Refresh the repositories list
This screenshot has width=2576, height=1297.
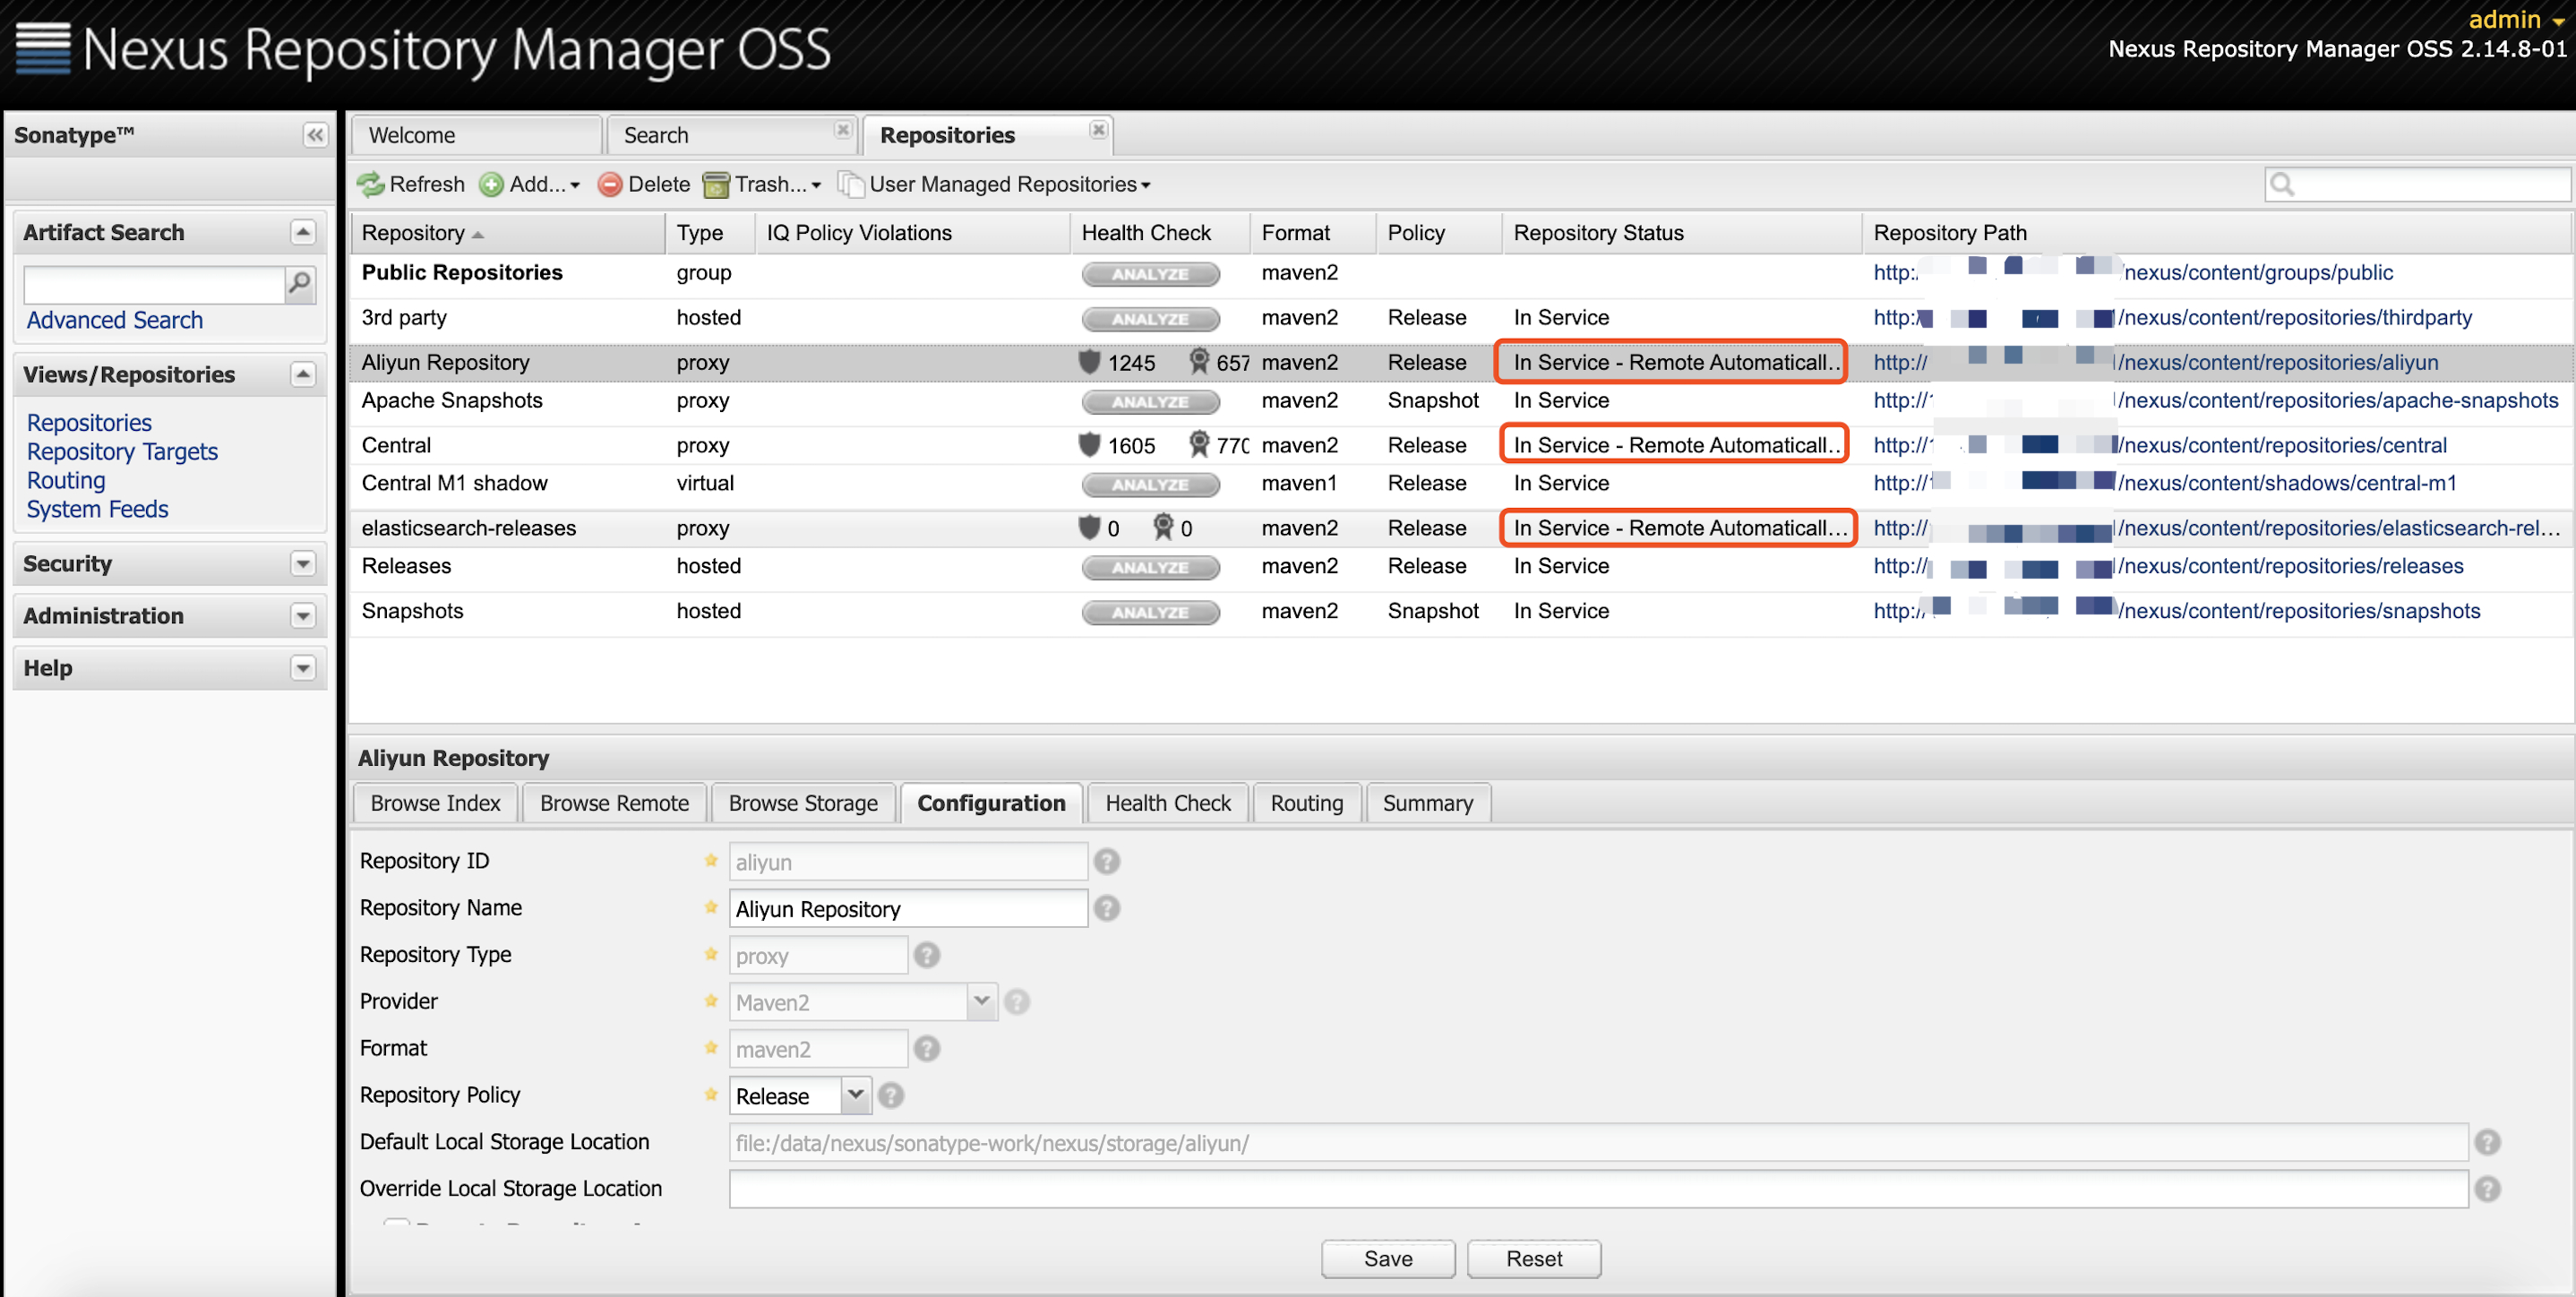pos(411,184)
